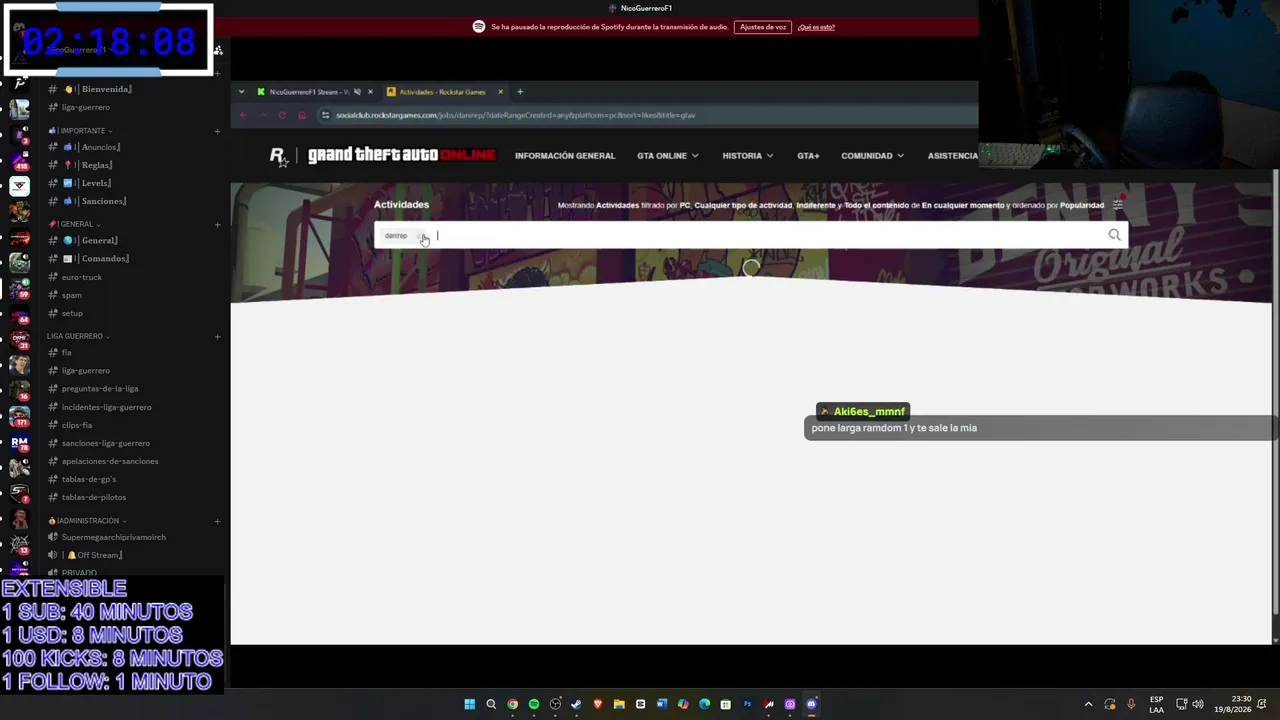Close the Actividades - Rockstar Games tab

[500, 92]
